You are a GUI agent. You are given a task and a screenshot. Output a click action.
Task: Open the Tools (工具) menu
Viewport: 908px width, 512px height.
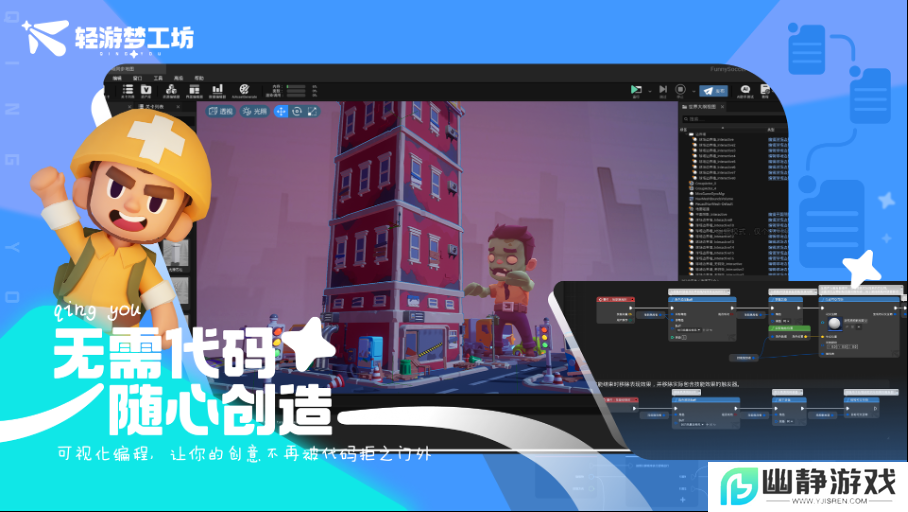click(x=158, y=77)
